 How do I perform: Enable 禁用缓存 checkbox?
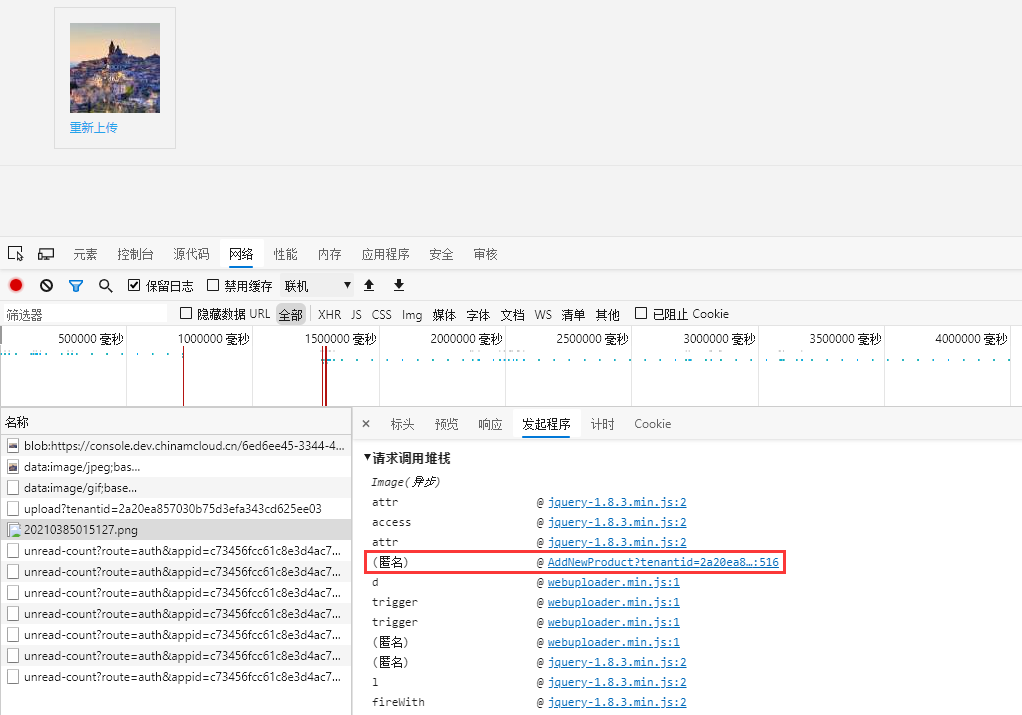(x=212, y=285)
